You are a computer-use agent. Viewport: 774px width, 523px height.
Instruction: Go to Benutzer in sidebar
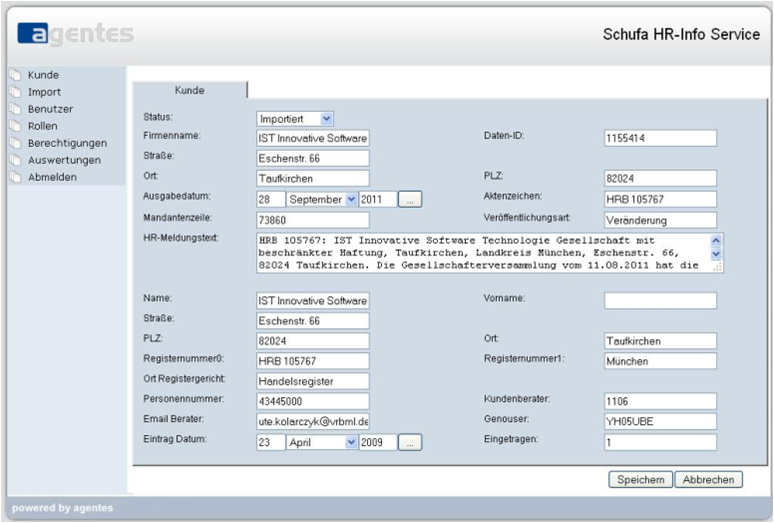[50, 109]
